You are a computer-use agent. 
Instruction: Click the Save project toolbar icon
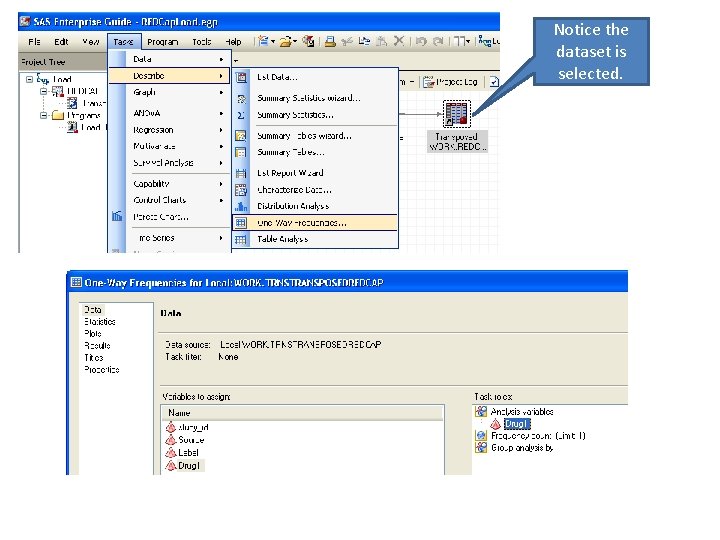click(309, 41)
